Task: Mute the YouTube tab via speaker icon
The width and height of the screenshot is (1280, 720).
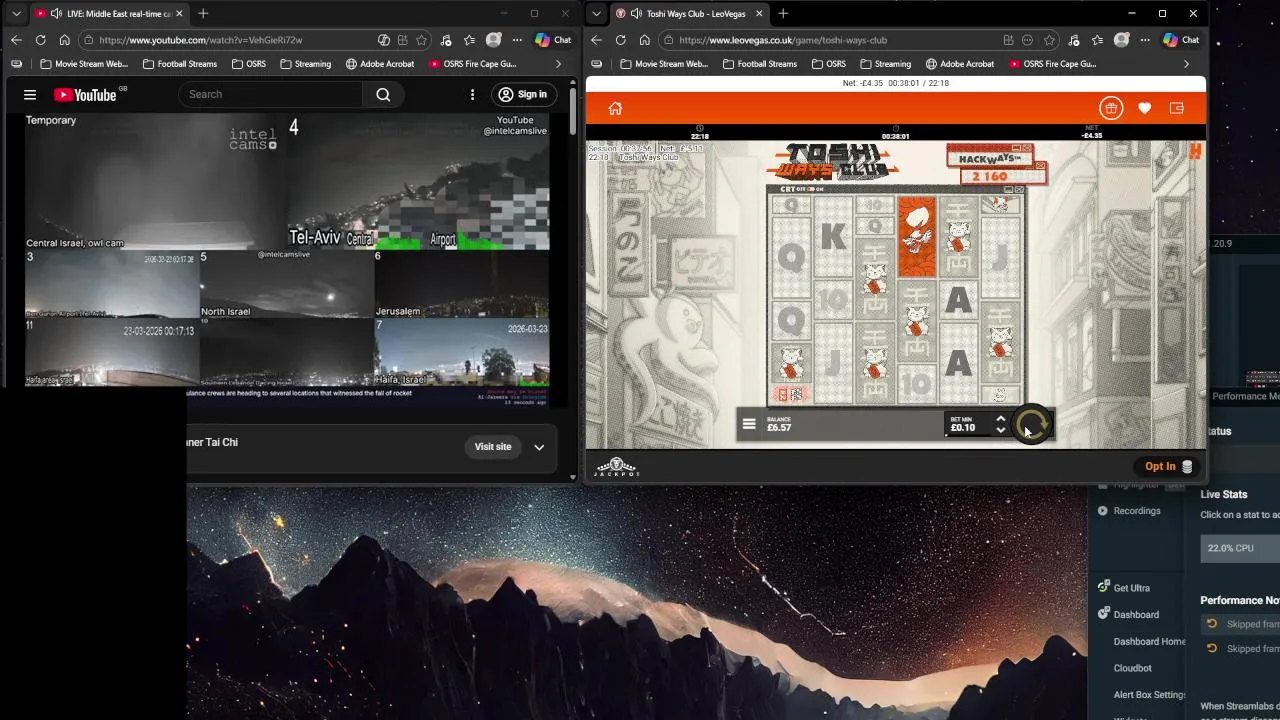Action: (56, 14)
